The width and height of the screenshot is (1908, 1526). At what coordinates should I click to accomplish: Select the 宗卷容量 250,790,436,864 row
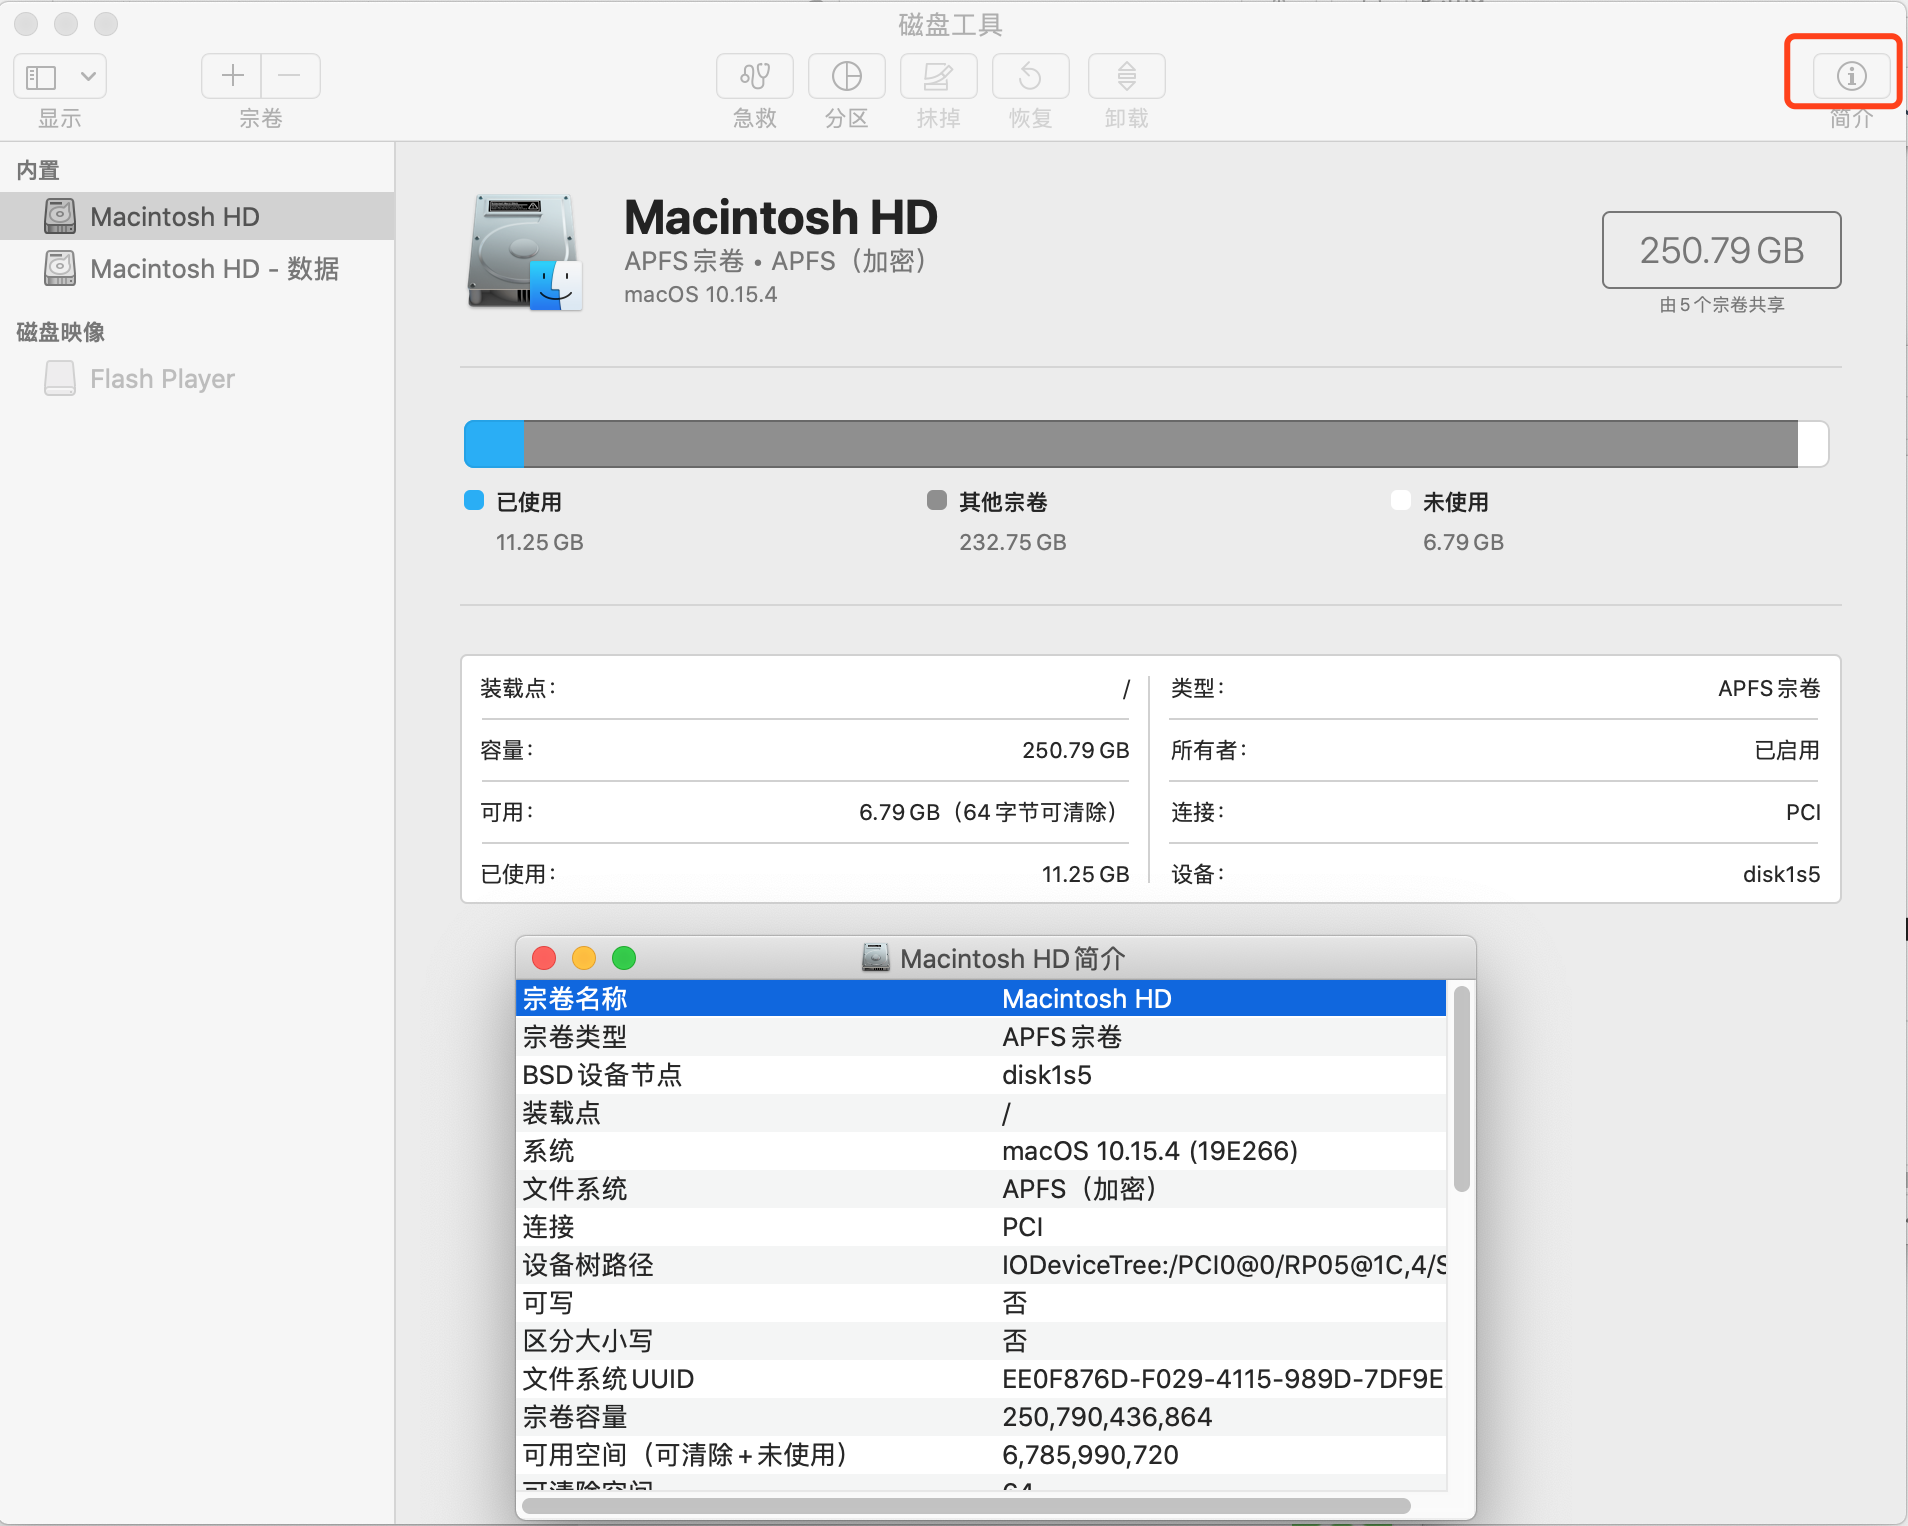tap(981, 1416)
